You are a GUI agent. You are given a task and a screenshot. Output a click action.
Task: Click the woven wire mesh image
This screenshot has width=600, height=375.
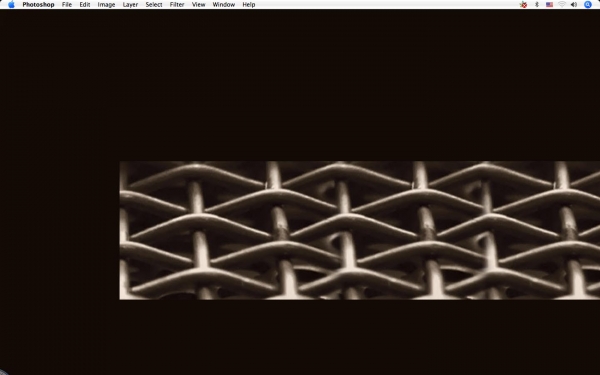click(360, 230)
